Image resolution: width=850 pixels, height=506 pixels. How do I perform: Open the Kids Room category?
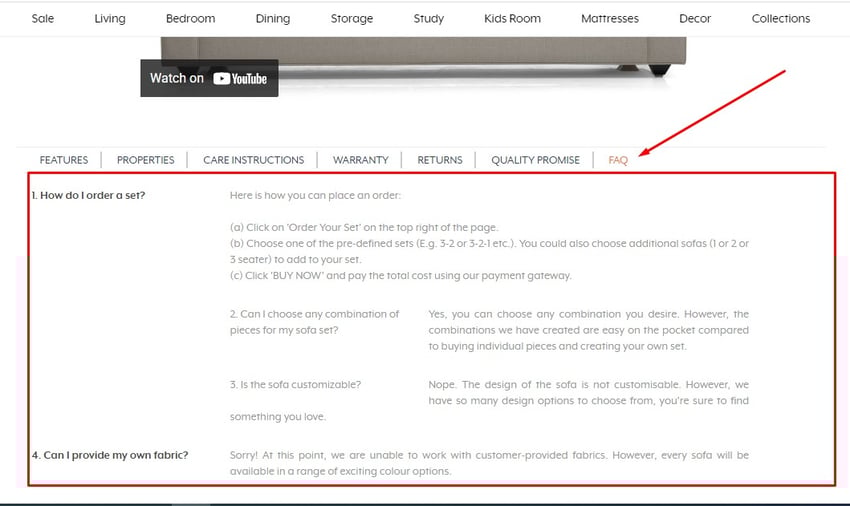pyautogui.click(x=512, y=18)
